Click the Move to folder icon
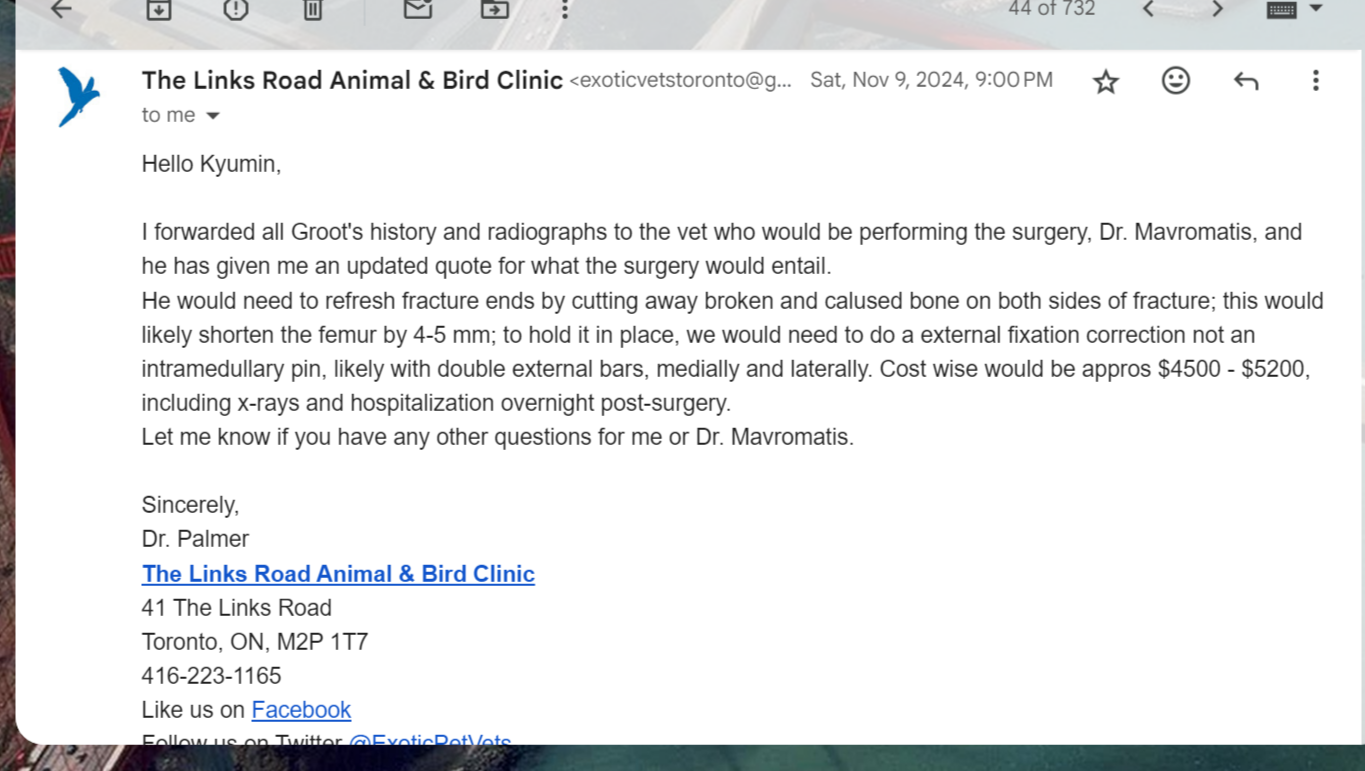The width and height of the screenshot is (1365, 771). click(x=495, y=10)
